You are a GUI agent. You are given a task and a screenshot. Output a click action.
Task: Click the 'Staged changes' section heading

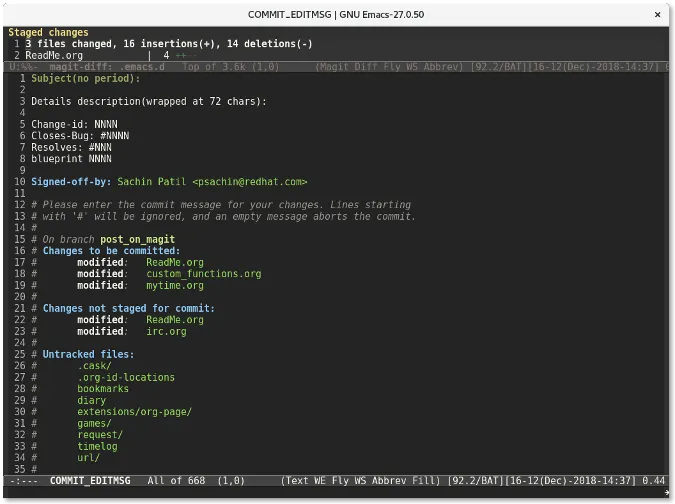[48, 33]
